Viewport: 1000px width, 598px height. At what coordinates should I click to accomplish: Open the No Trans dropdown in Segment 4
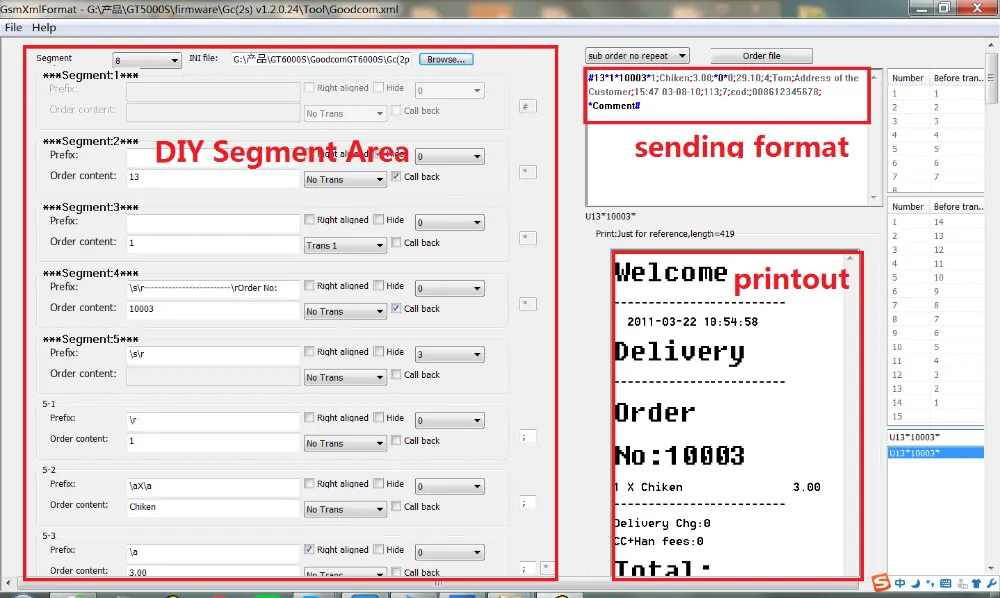345,312
